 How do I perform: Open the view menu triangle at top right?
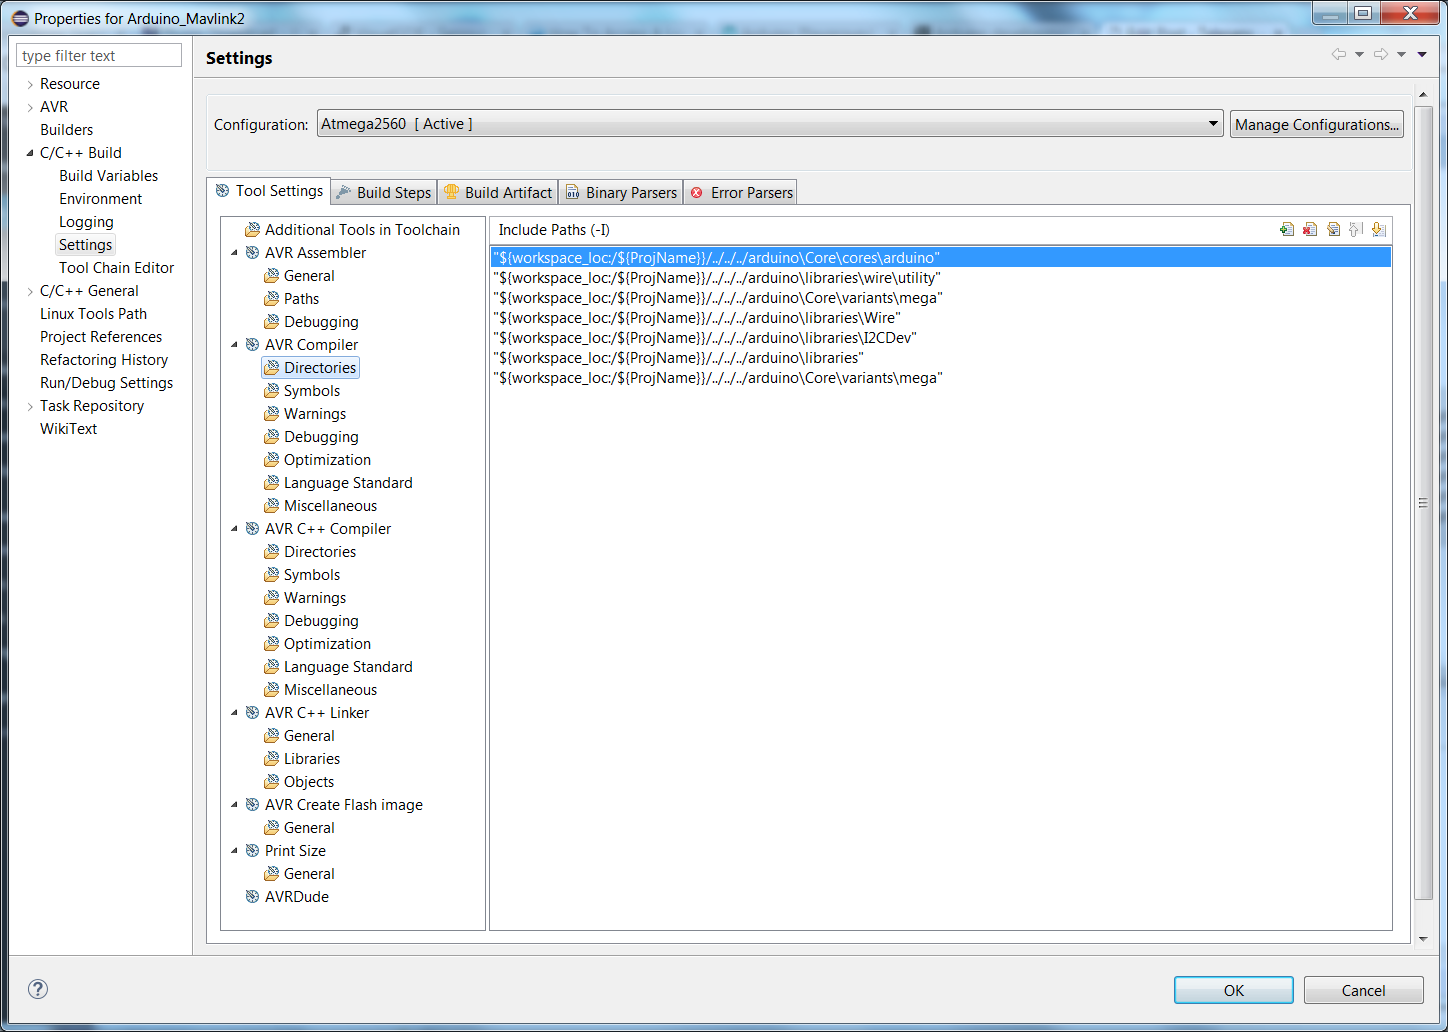coord(1422,54)
